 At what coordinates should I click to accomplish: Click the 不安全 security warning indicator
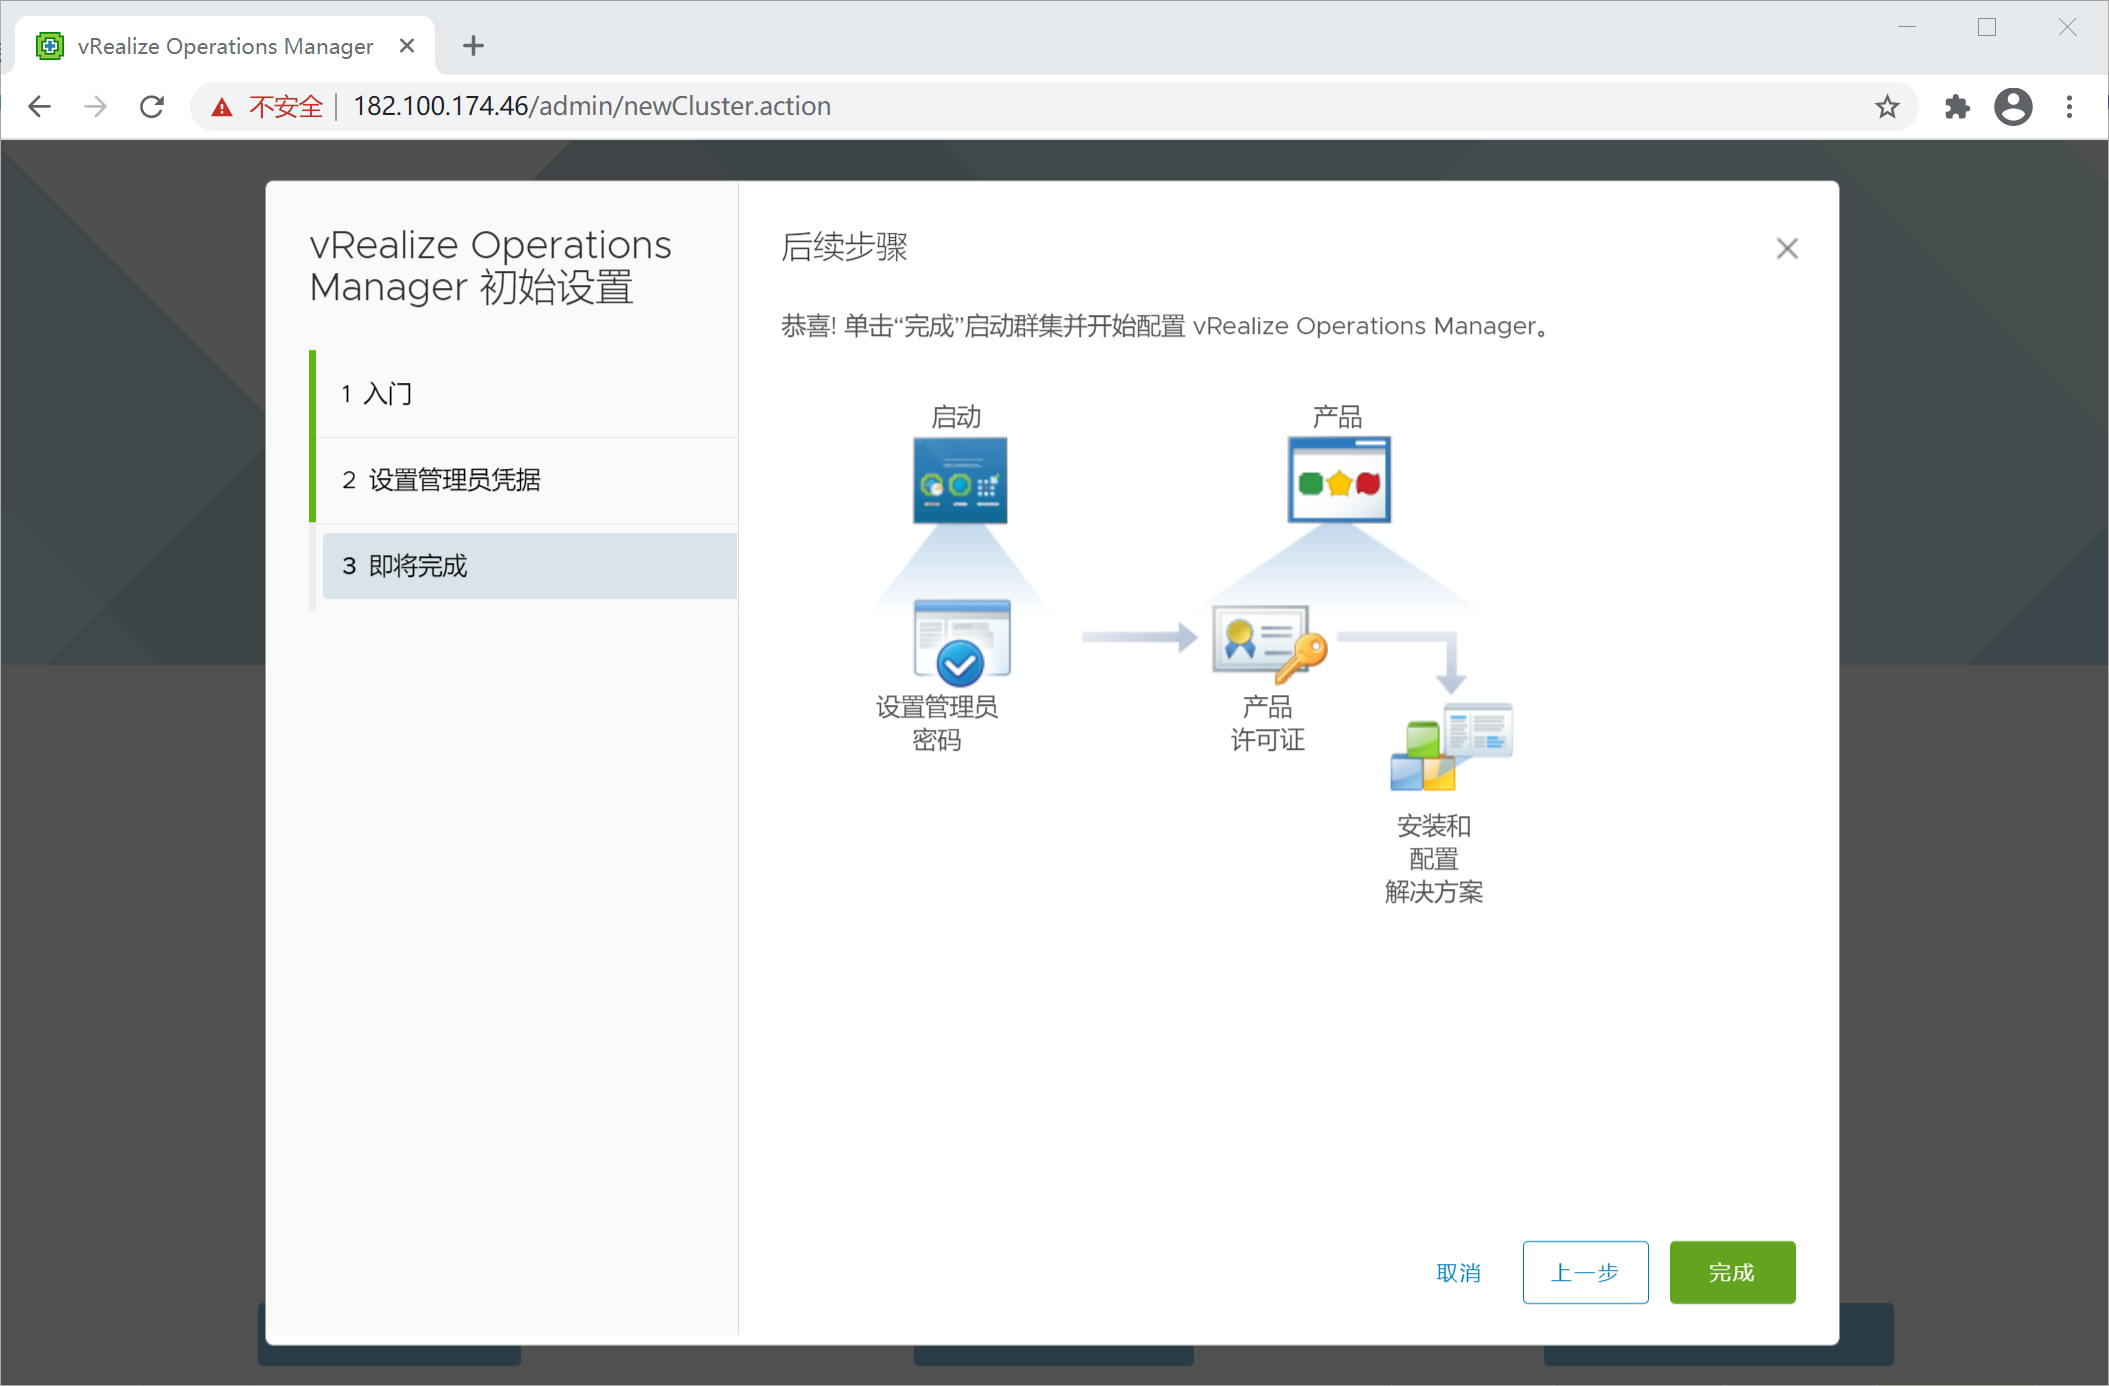tap(268, 106)
